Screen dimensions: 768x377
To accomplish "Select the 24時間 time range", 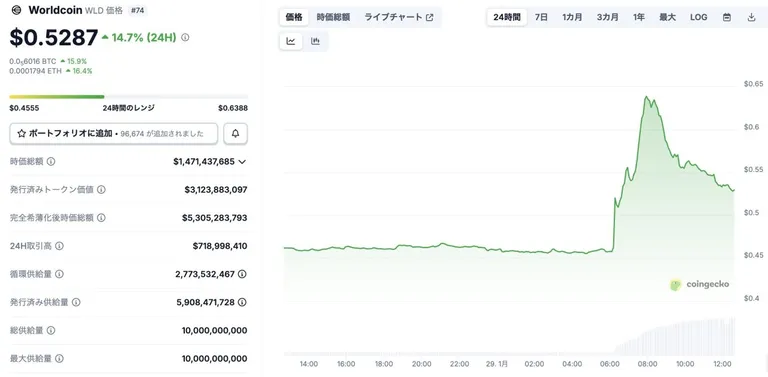I will 506,17.
